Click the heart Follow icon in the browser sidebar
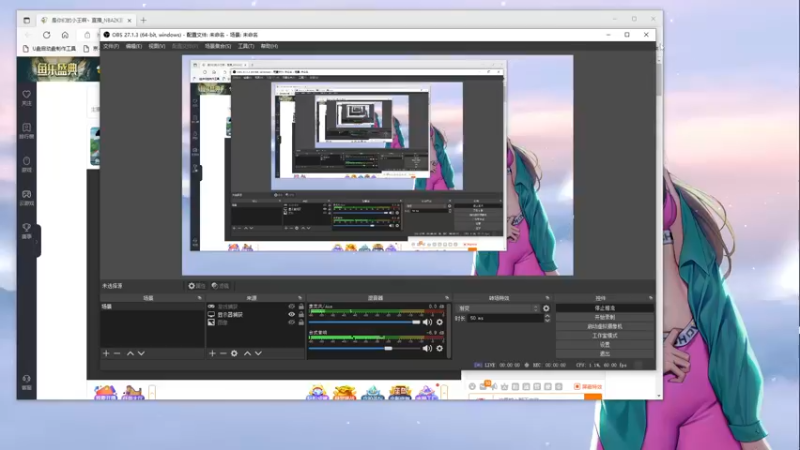Image resolution: width=800 pixels, height=450 pixels. pyautogui.click(x=27, y=94)
